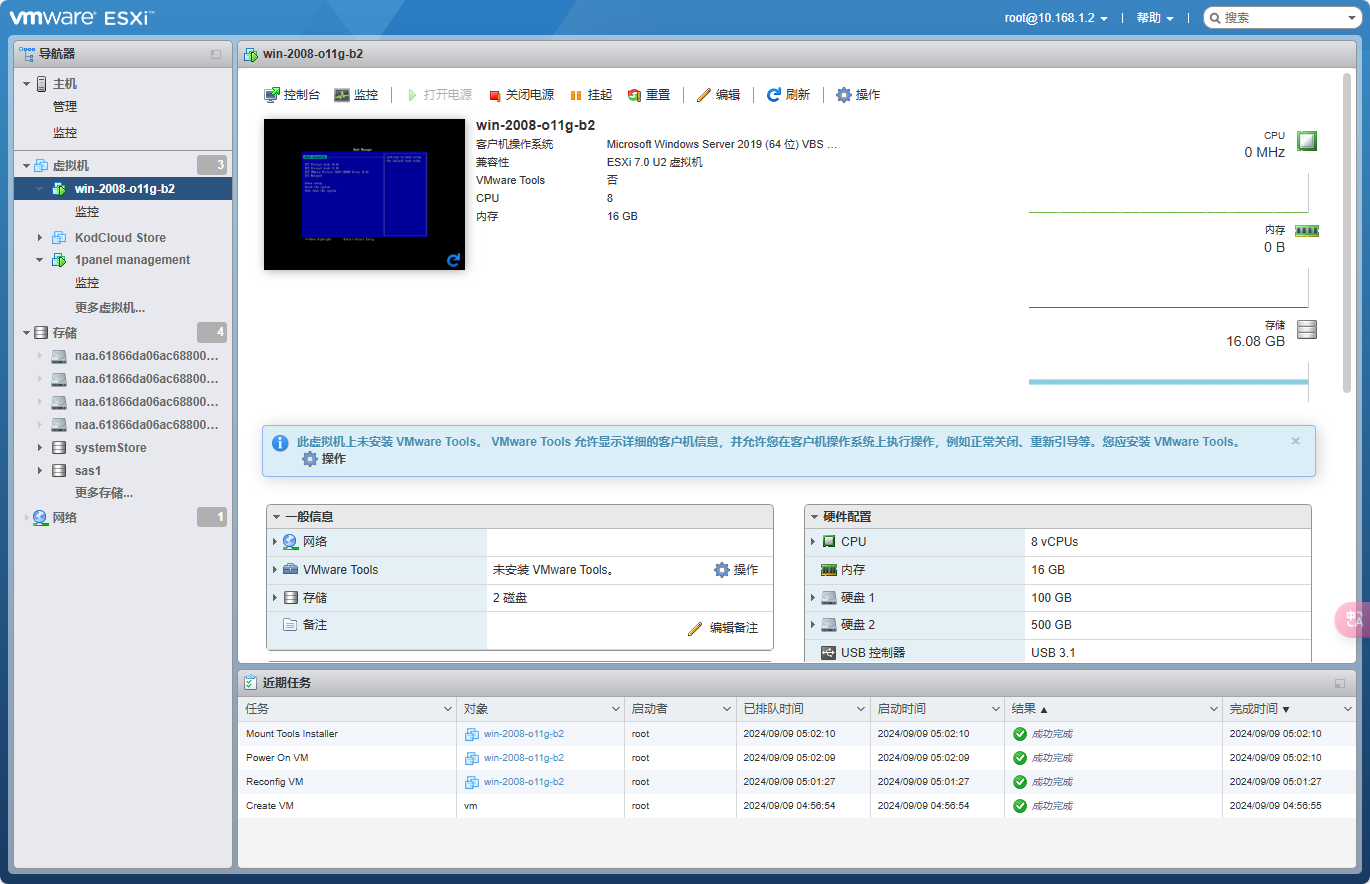Collapse the 1panel management tree arrow

40,260
